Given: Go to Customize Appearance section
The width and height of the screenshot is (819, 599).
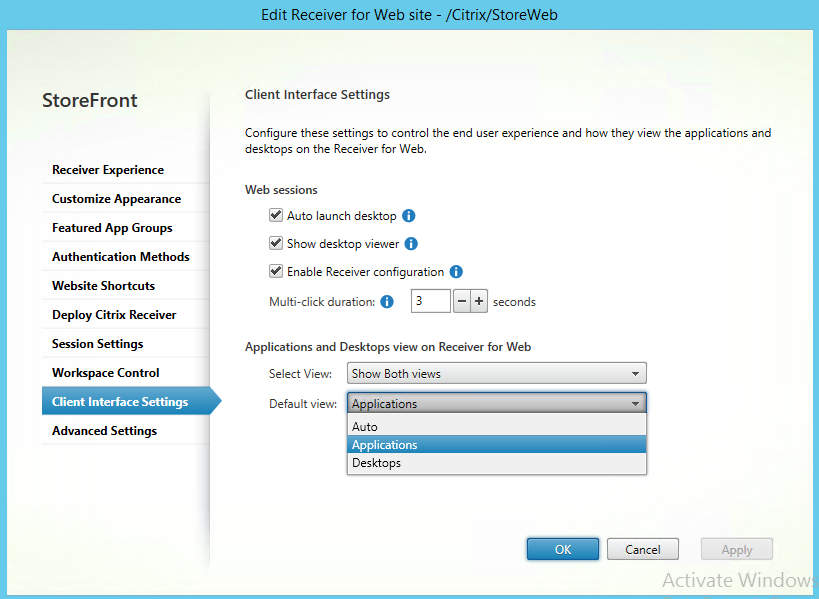Looking at the screenshot, I should (x=125, y=199).
